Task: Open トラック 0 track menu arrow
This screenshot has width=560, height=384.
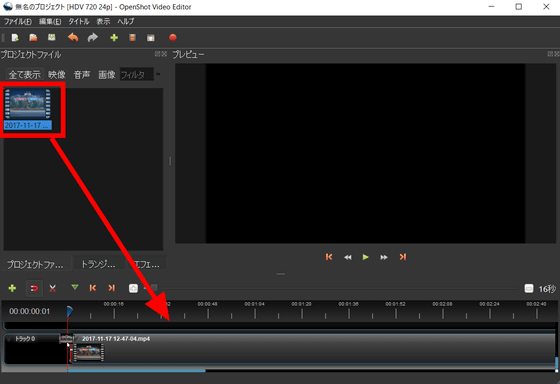Action: click(9, 339)
